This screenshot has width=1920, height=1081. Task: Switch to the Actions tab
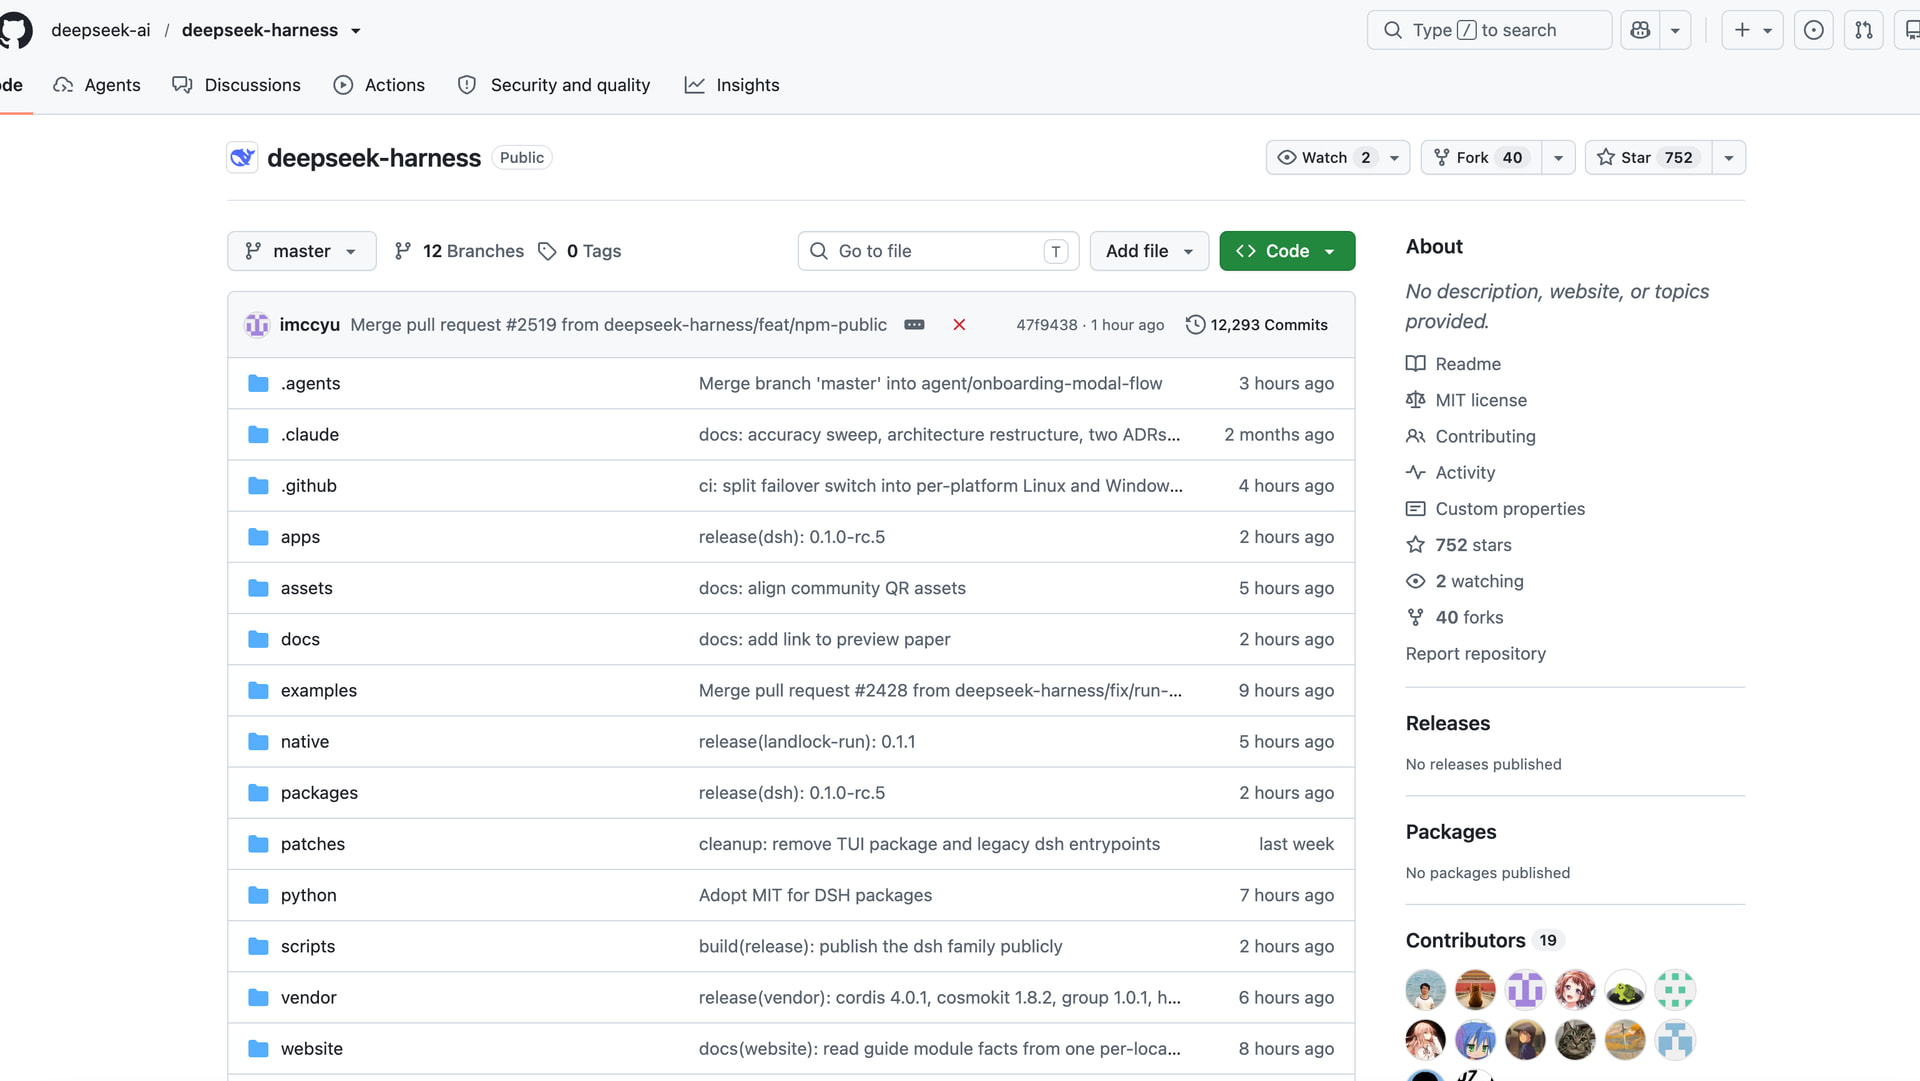click(x=379, y=85)
